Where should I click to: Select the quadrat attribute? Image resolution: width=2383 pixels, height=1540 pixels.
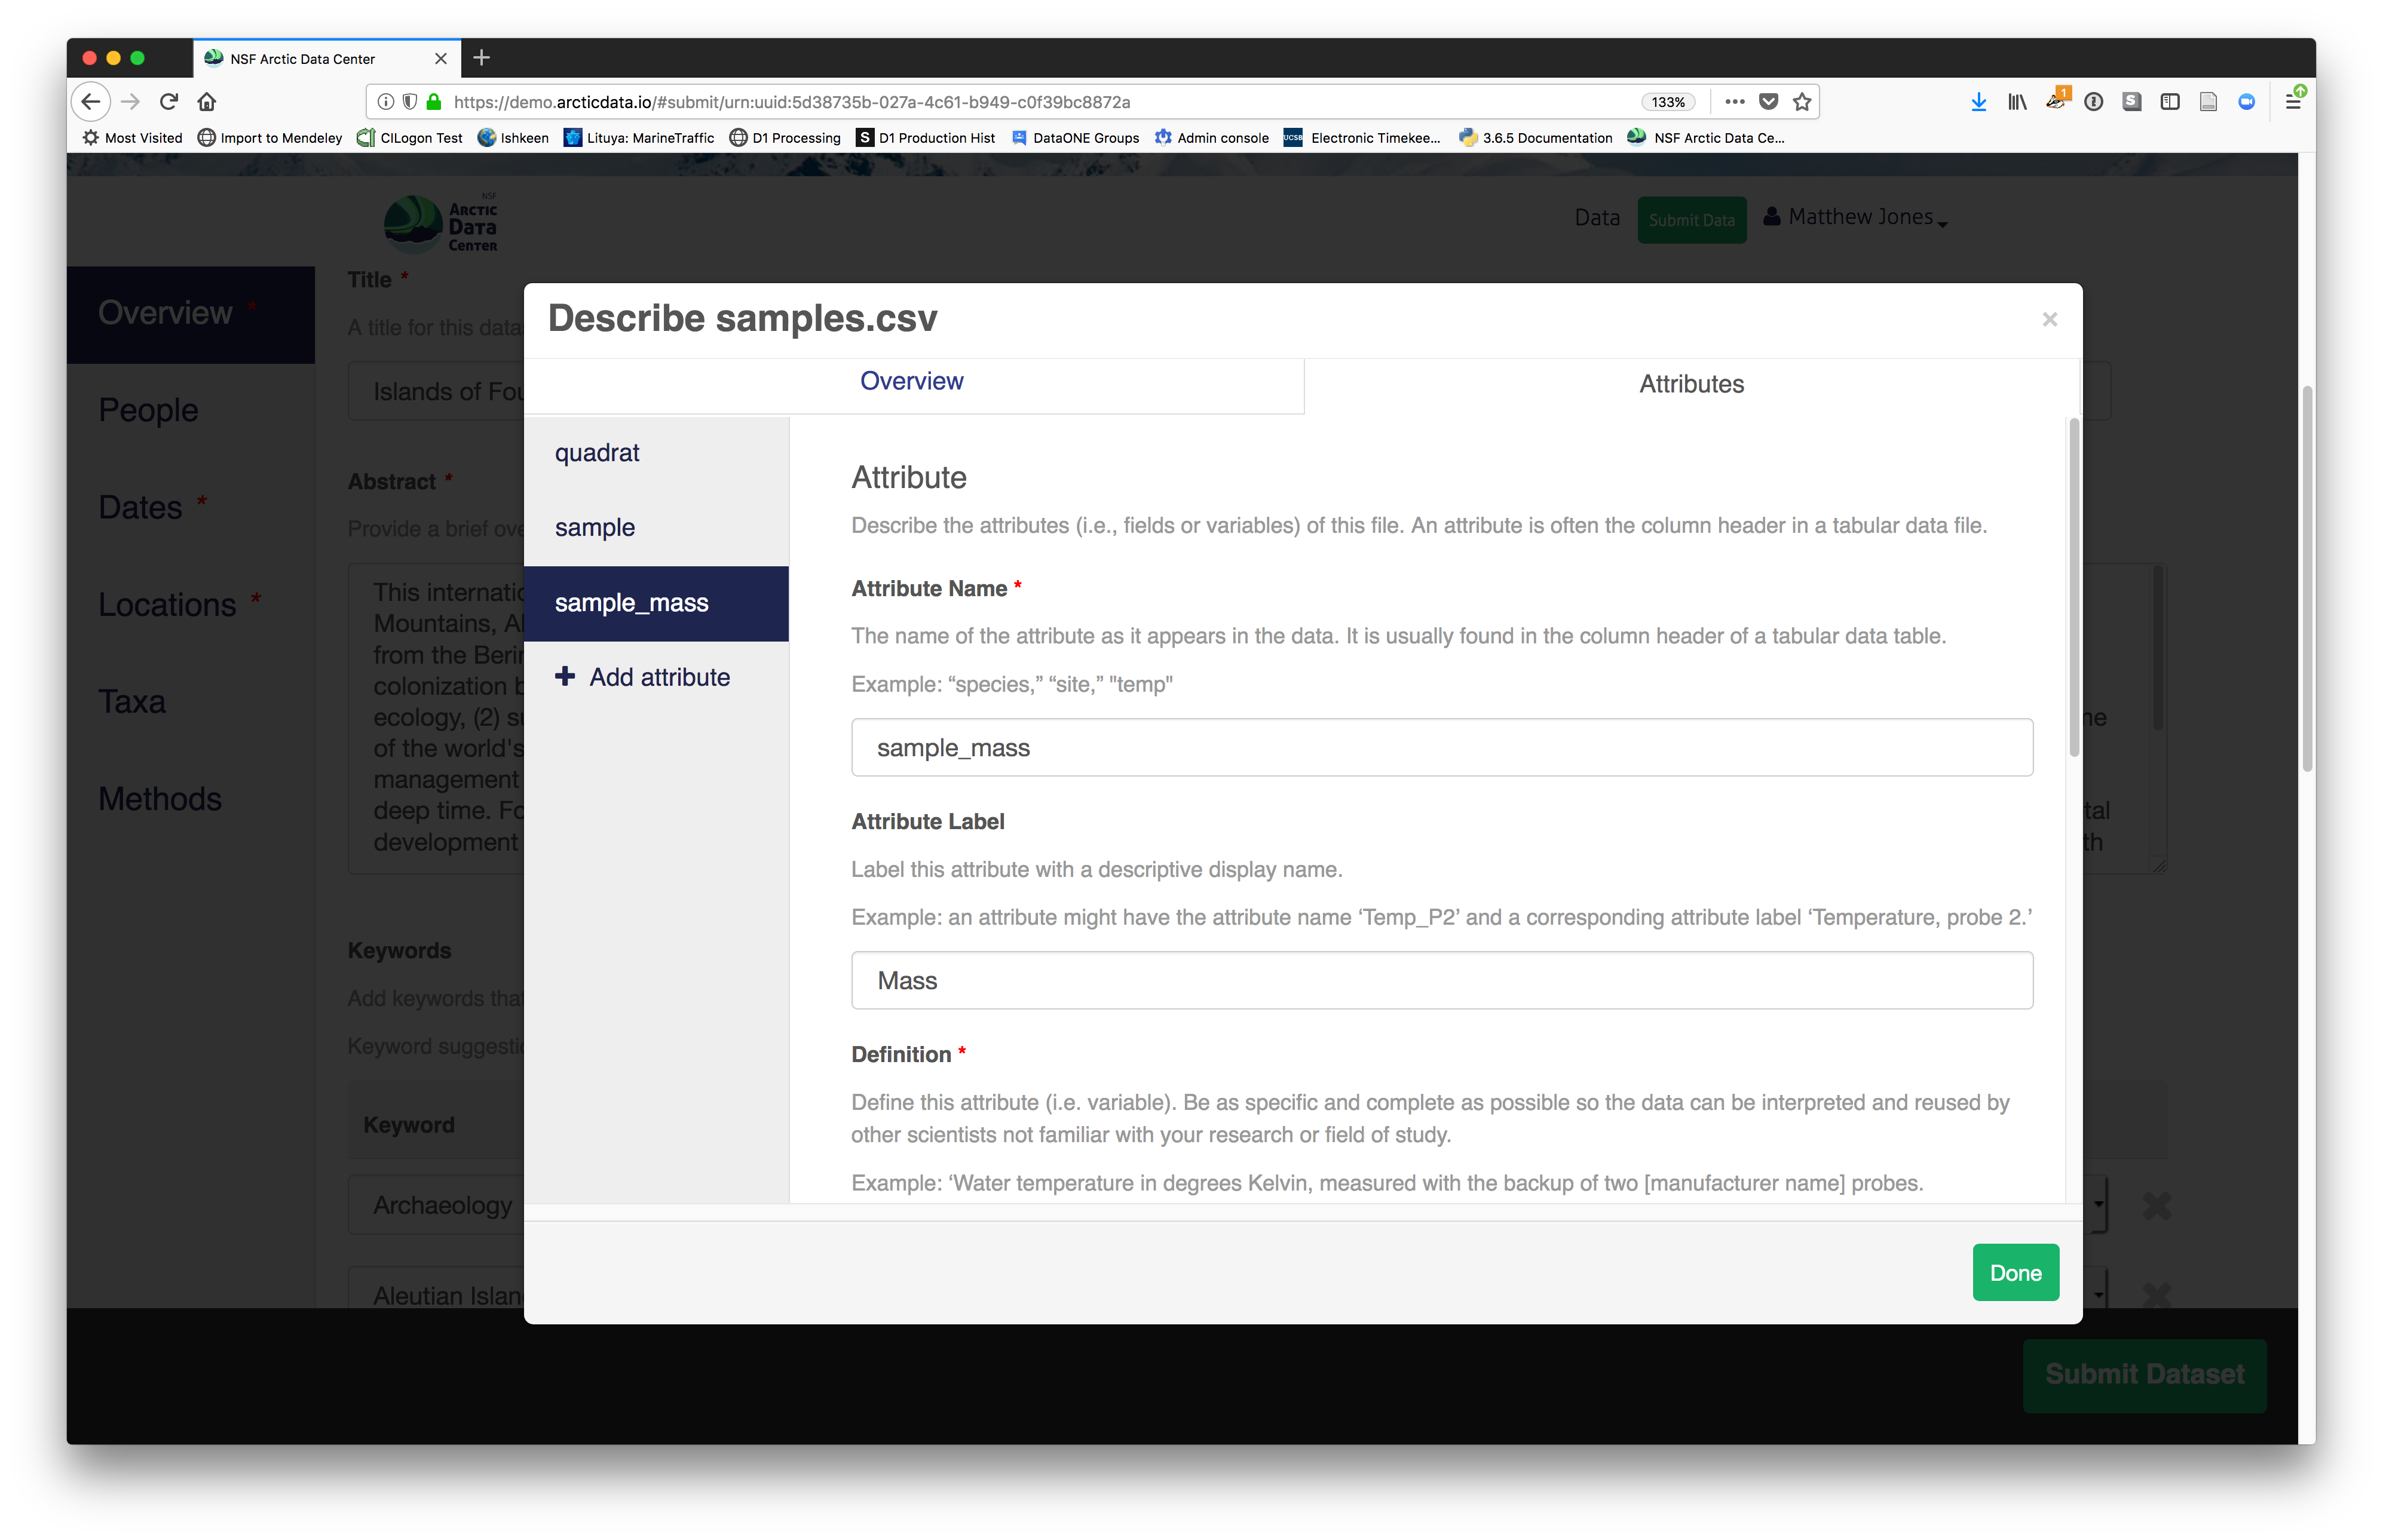pyautogui.click(x=597, y=453)
